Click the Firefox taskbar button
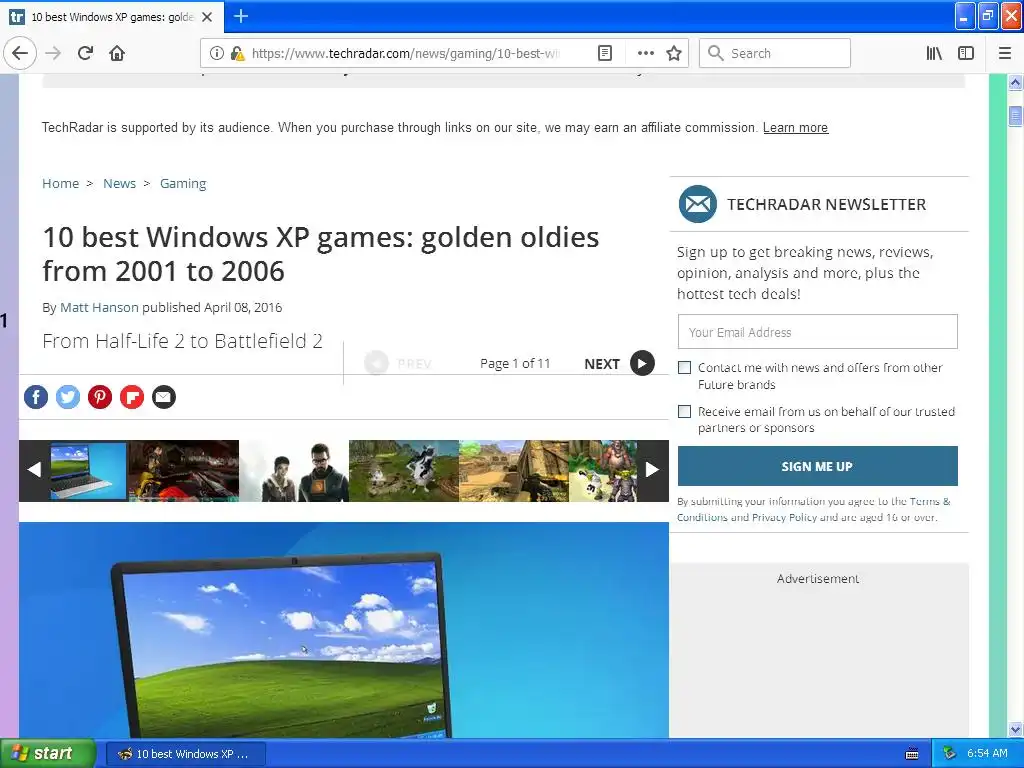Viewport: 1024px width, 768px height. click(x=185, y=754)
